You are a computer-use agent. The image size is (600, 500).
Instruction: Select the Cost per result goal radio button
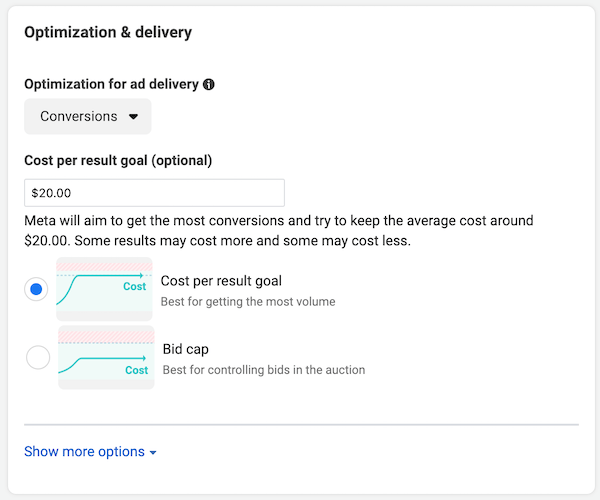37,290
